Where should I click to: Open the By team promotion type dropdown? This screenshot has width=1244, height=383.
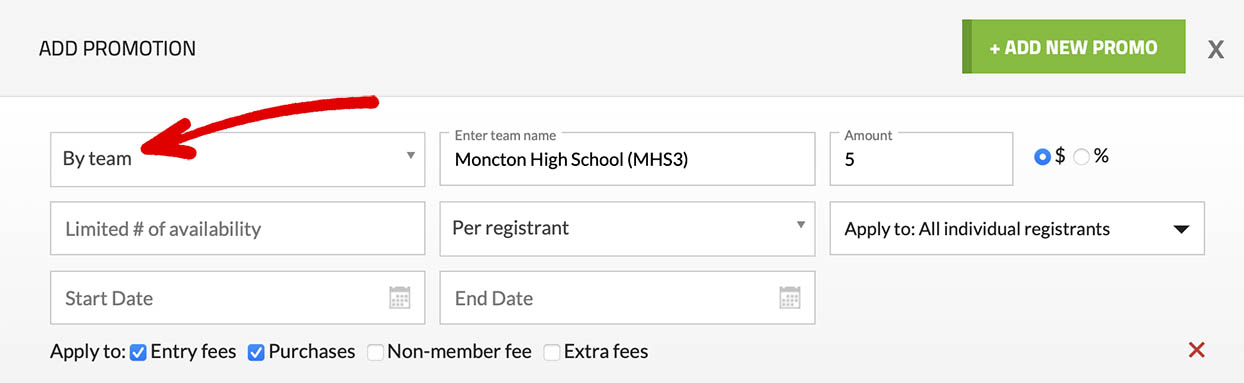(x=238, y=159)
